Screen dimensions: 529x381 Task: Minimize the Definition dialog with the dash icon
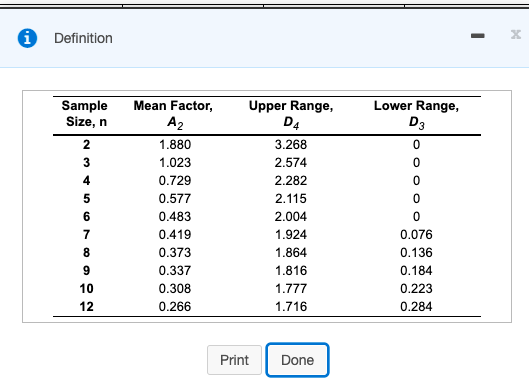tap(478, 35)
